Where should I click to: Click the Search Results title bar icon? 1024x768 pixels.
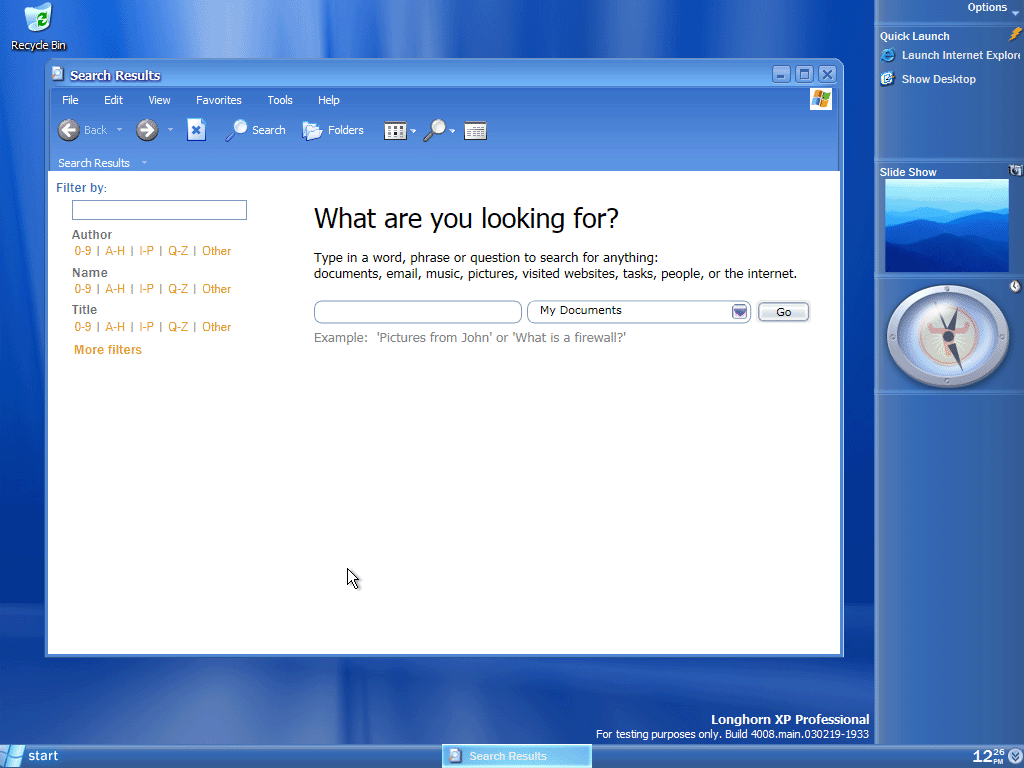[58, 74]
